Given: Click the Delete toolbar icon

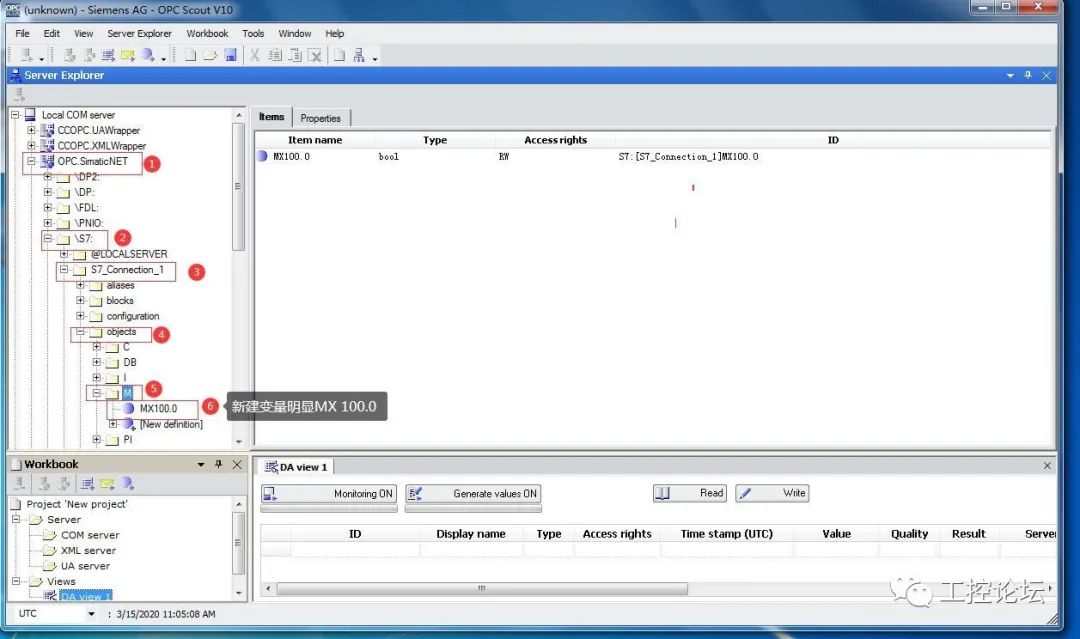Looking at the screenshot, I should [315, 55].
